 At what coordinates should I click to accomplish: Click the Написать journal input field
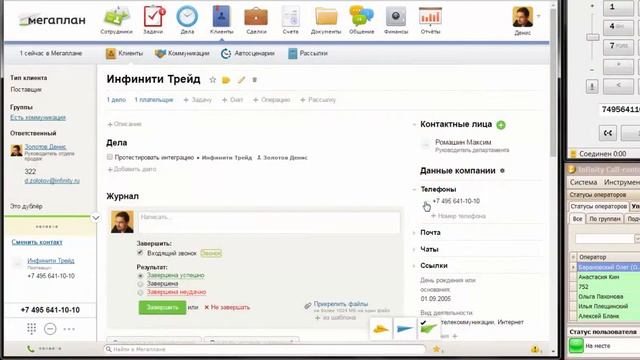269,222
